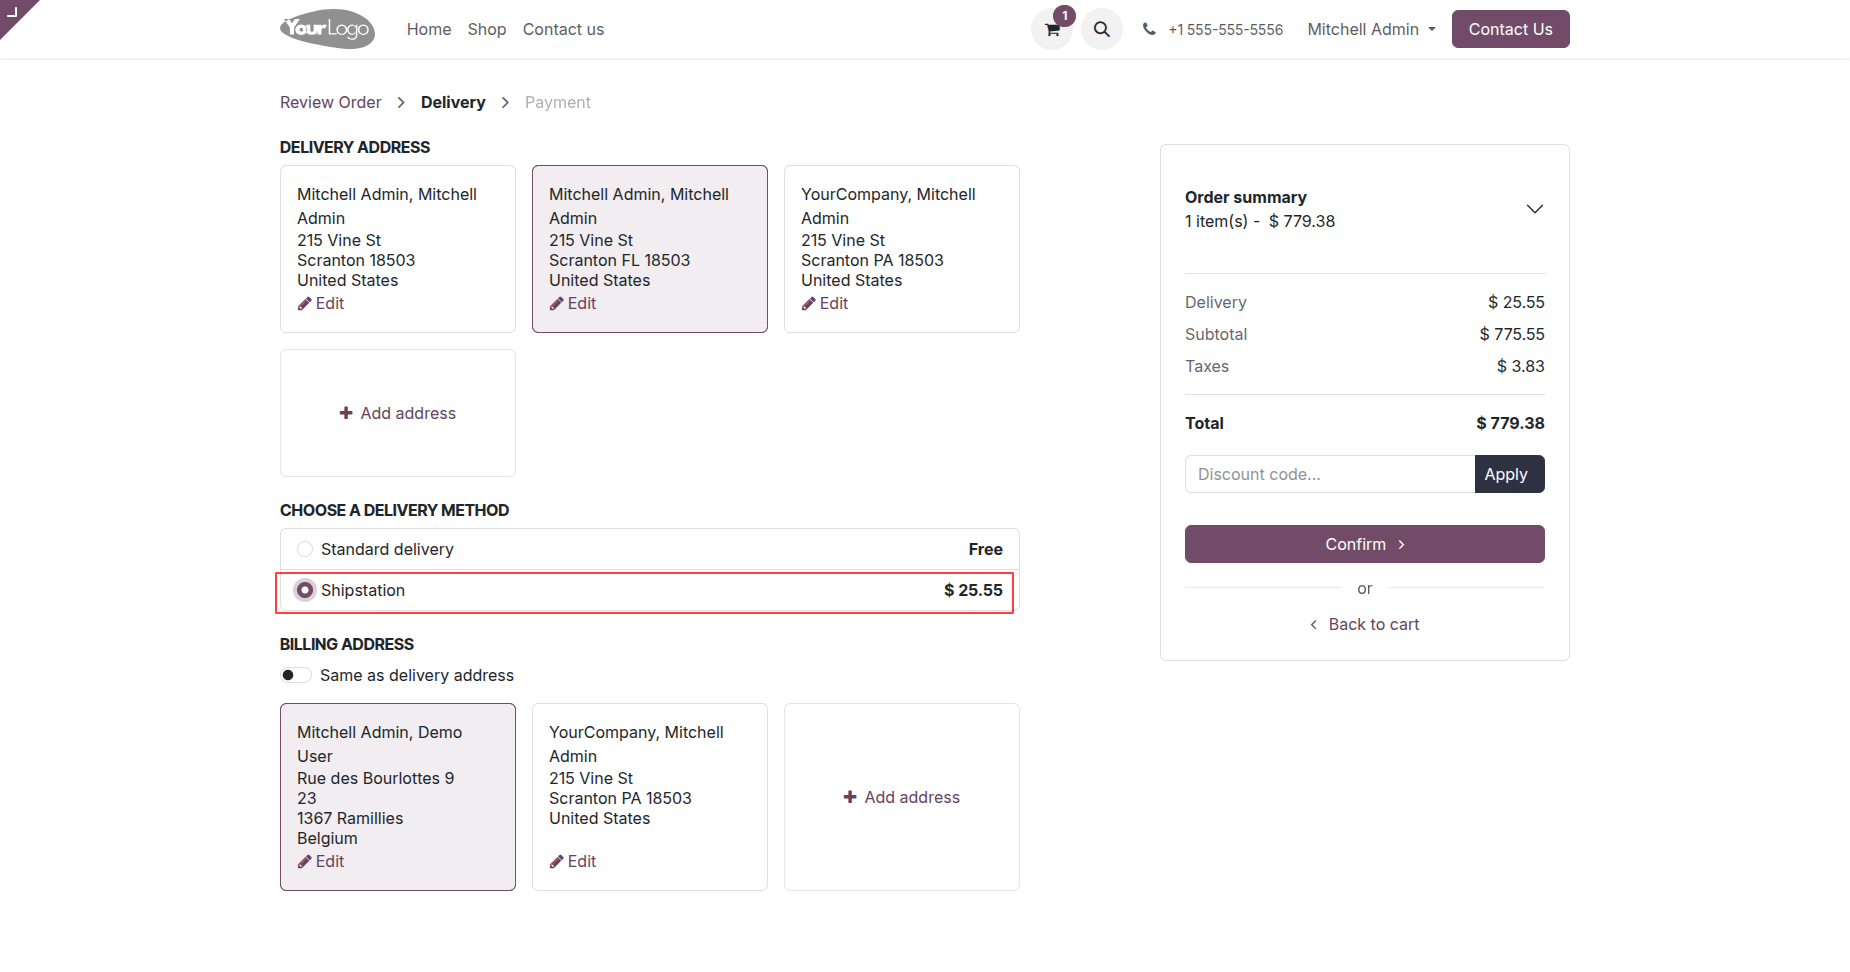Go to Review Order breadcrumb step
The image size is (1850, 972).
(x=330, y=103)
